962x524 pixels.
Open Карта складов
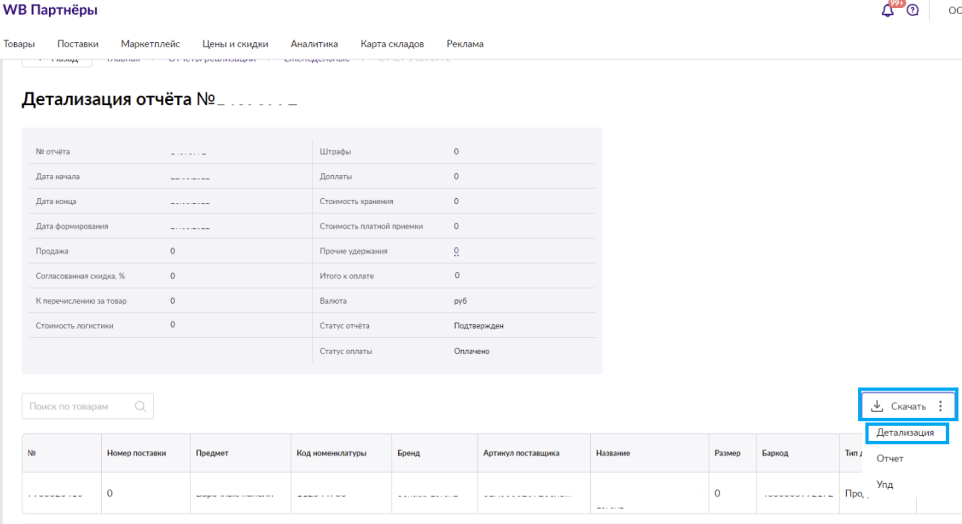coord(392,44)
